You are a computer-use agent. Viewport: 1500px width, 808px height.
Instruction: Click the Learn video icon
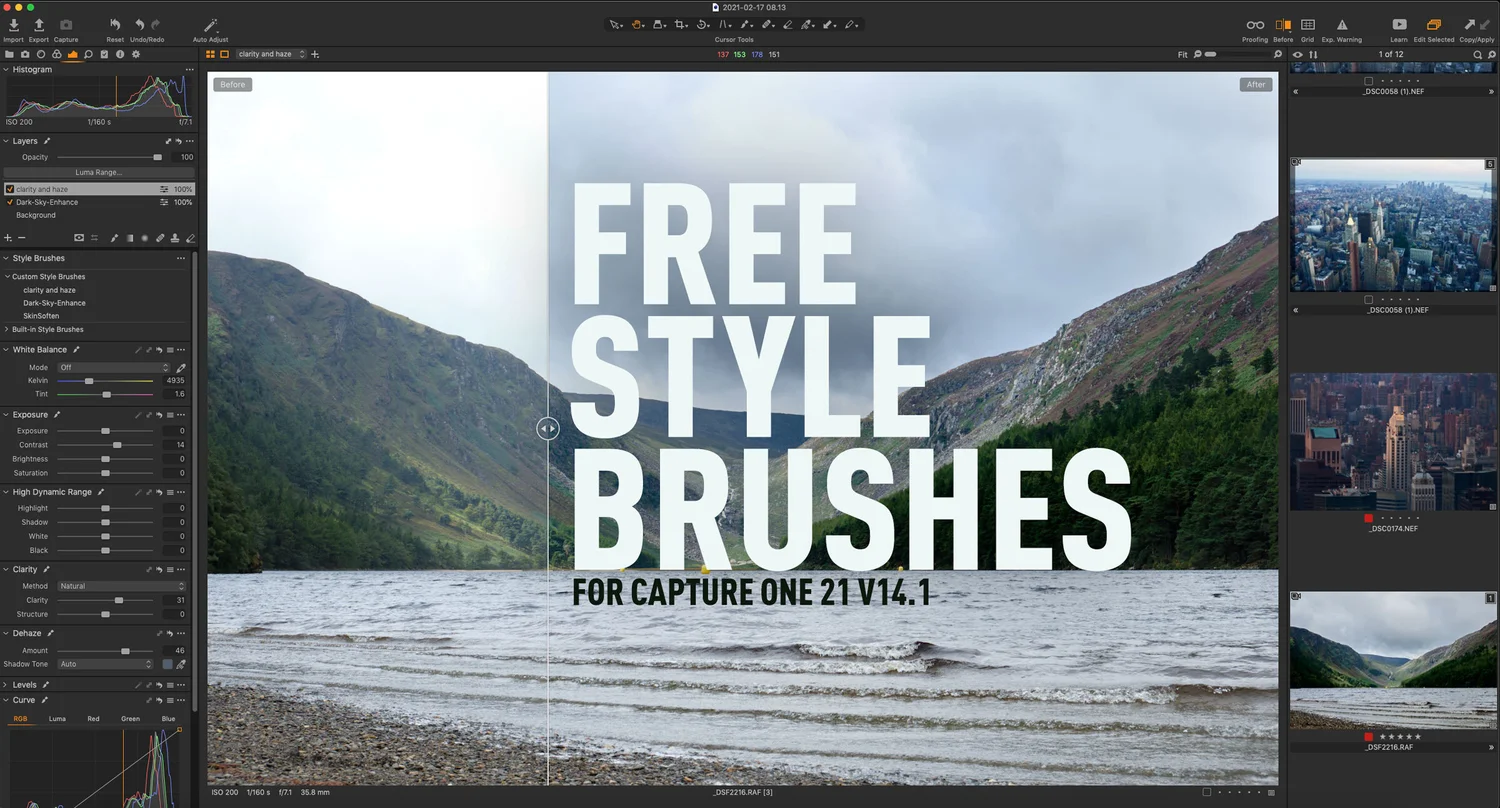point(1399,25)
